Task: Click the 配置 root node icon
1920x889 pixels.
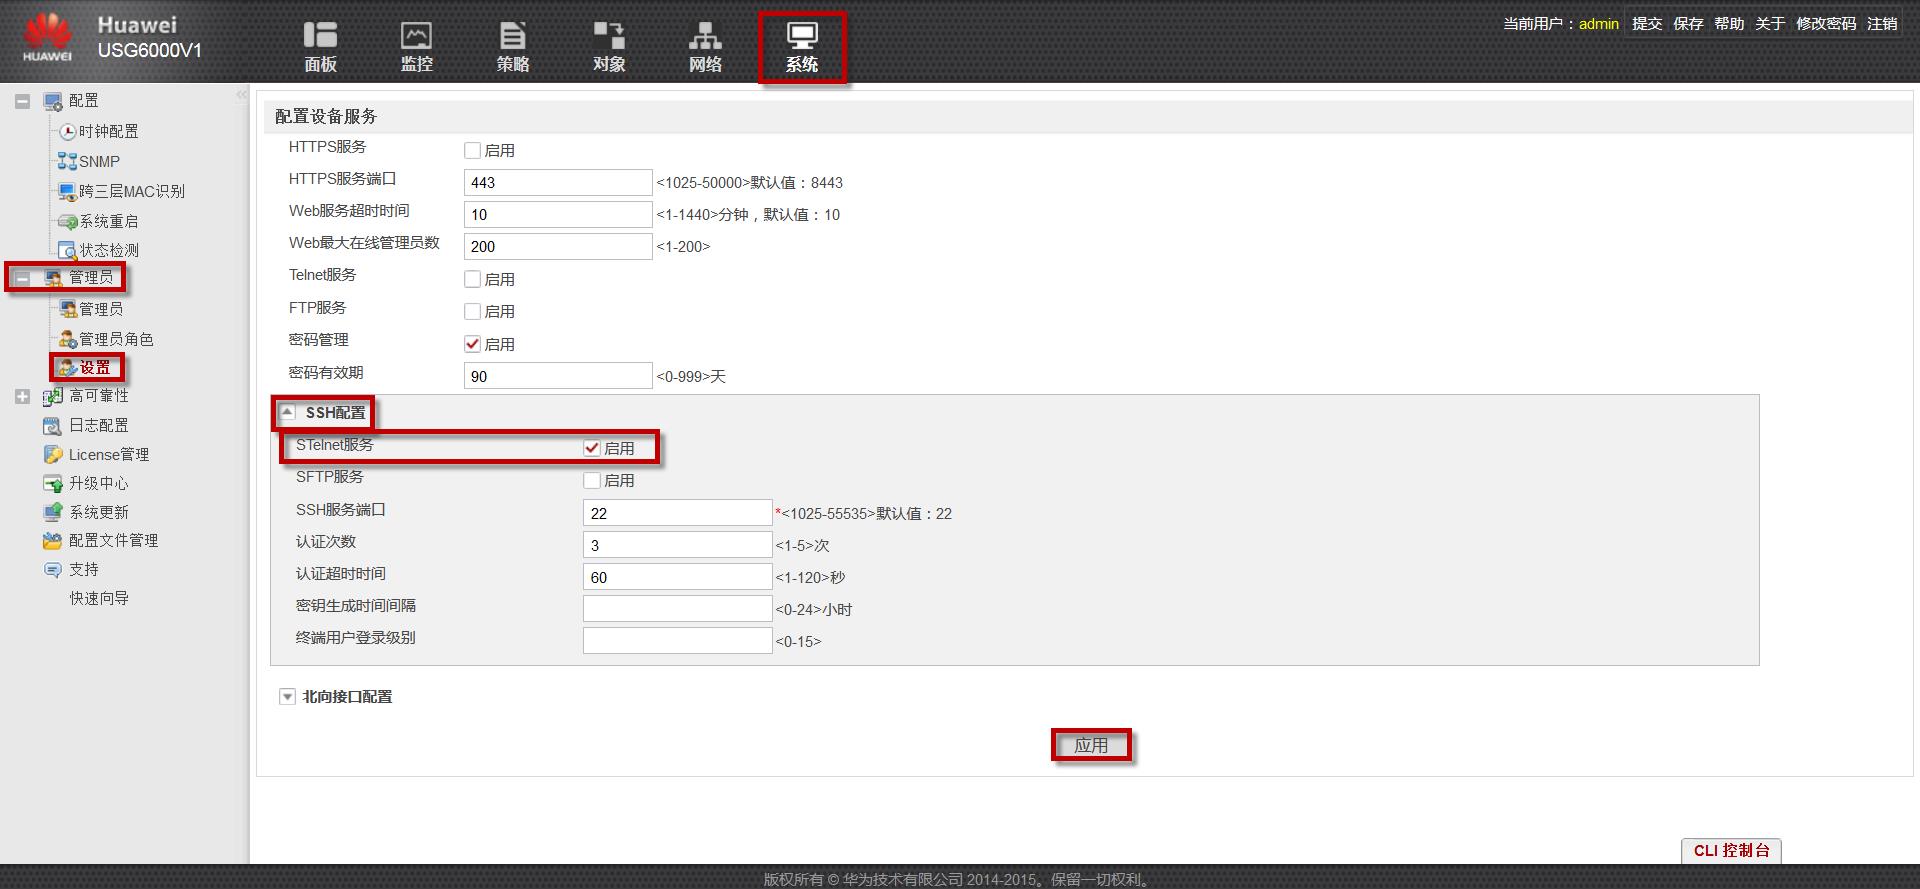Action: coord(53,101)
